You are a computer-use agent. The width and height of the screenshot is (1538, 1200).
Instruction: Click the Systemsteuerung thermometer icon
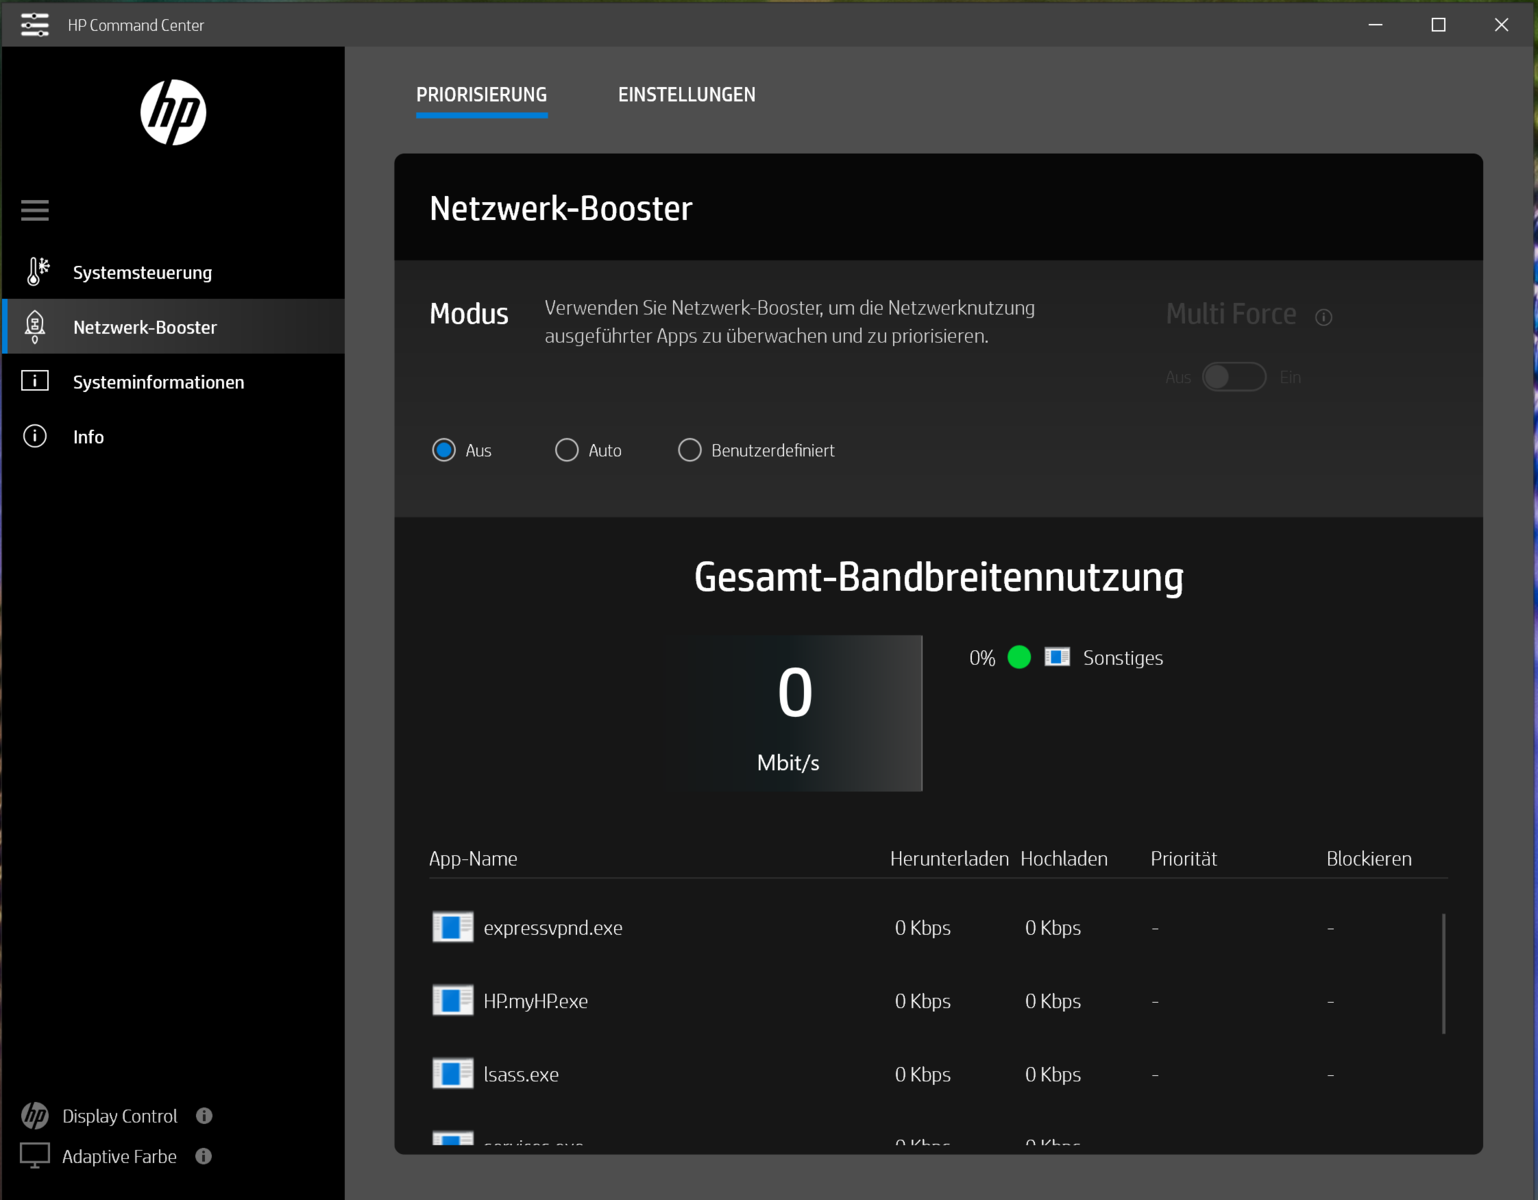point(37,272)
